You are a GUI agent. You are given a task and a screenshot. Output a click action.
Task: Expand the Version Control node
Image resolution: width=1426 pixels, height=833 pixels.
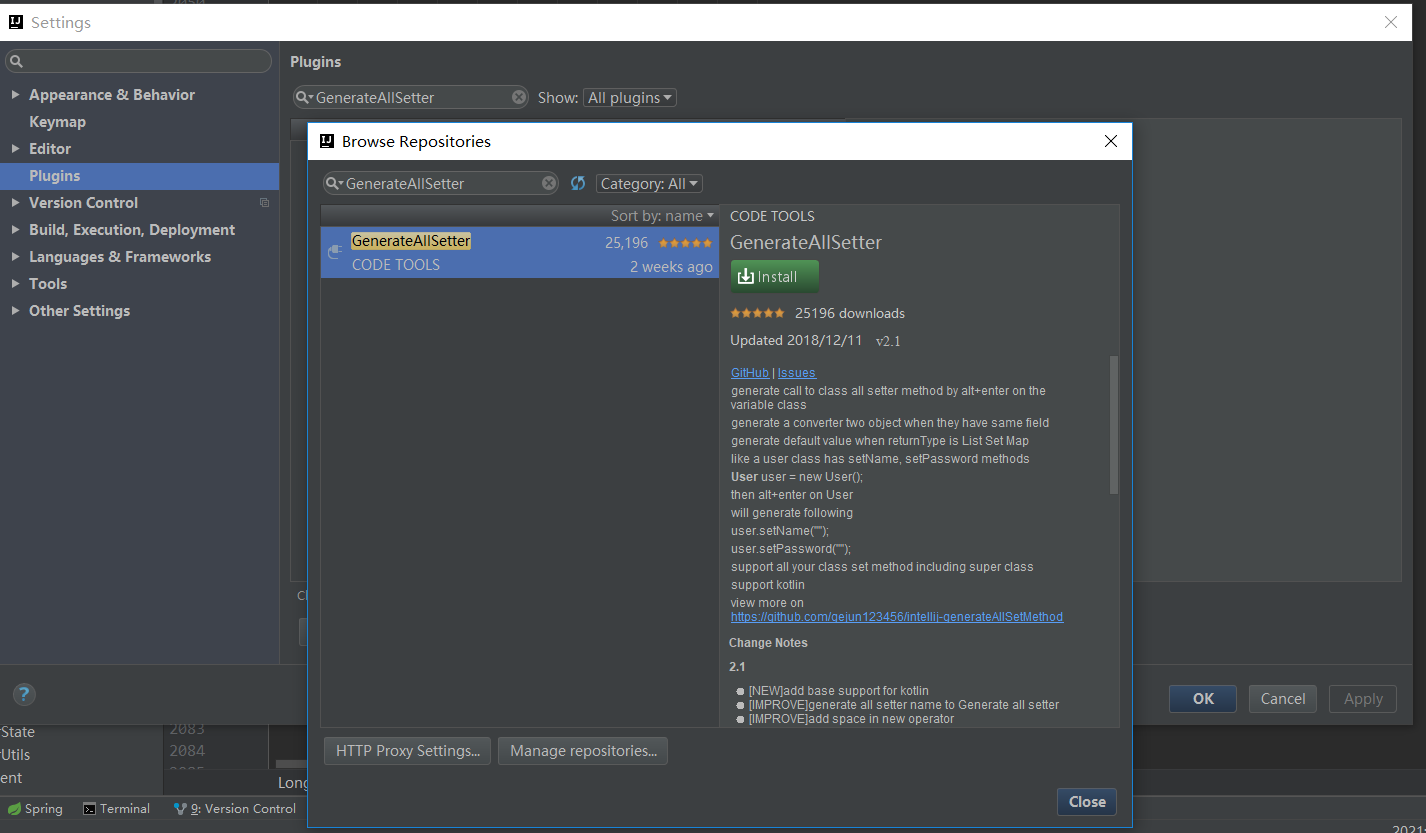(x=15, y=203)
